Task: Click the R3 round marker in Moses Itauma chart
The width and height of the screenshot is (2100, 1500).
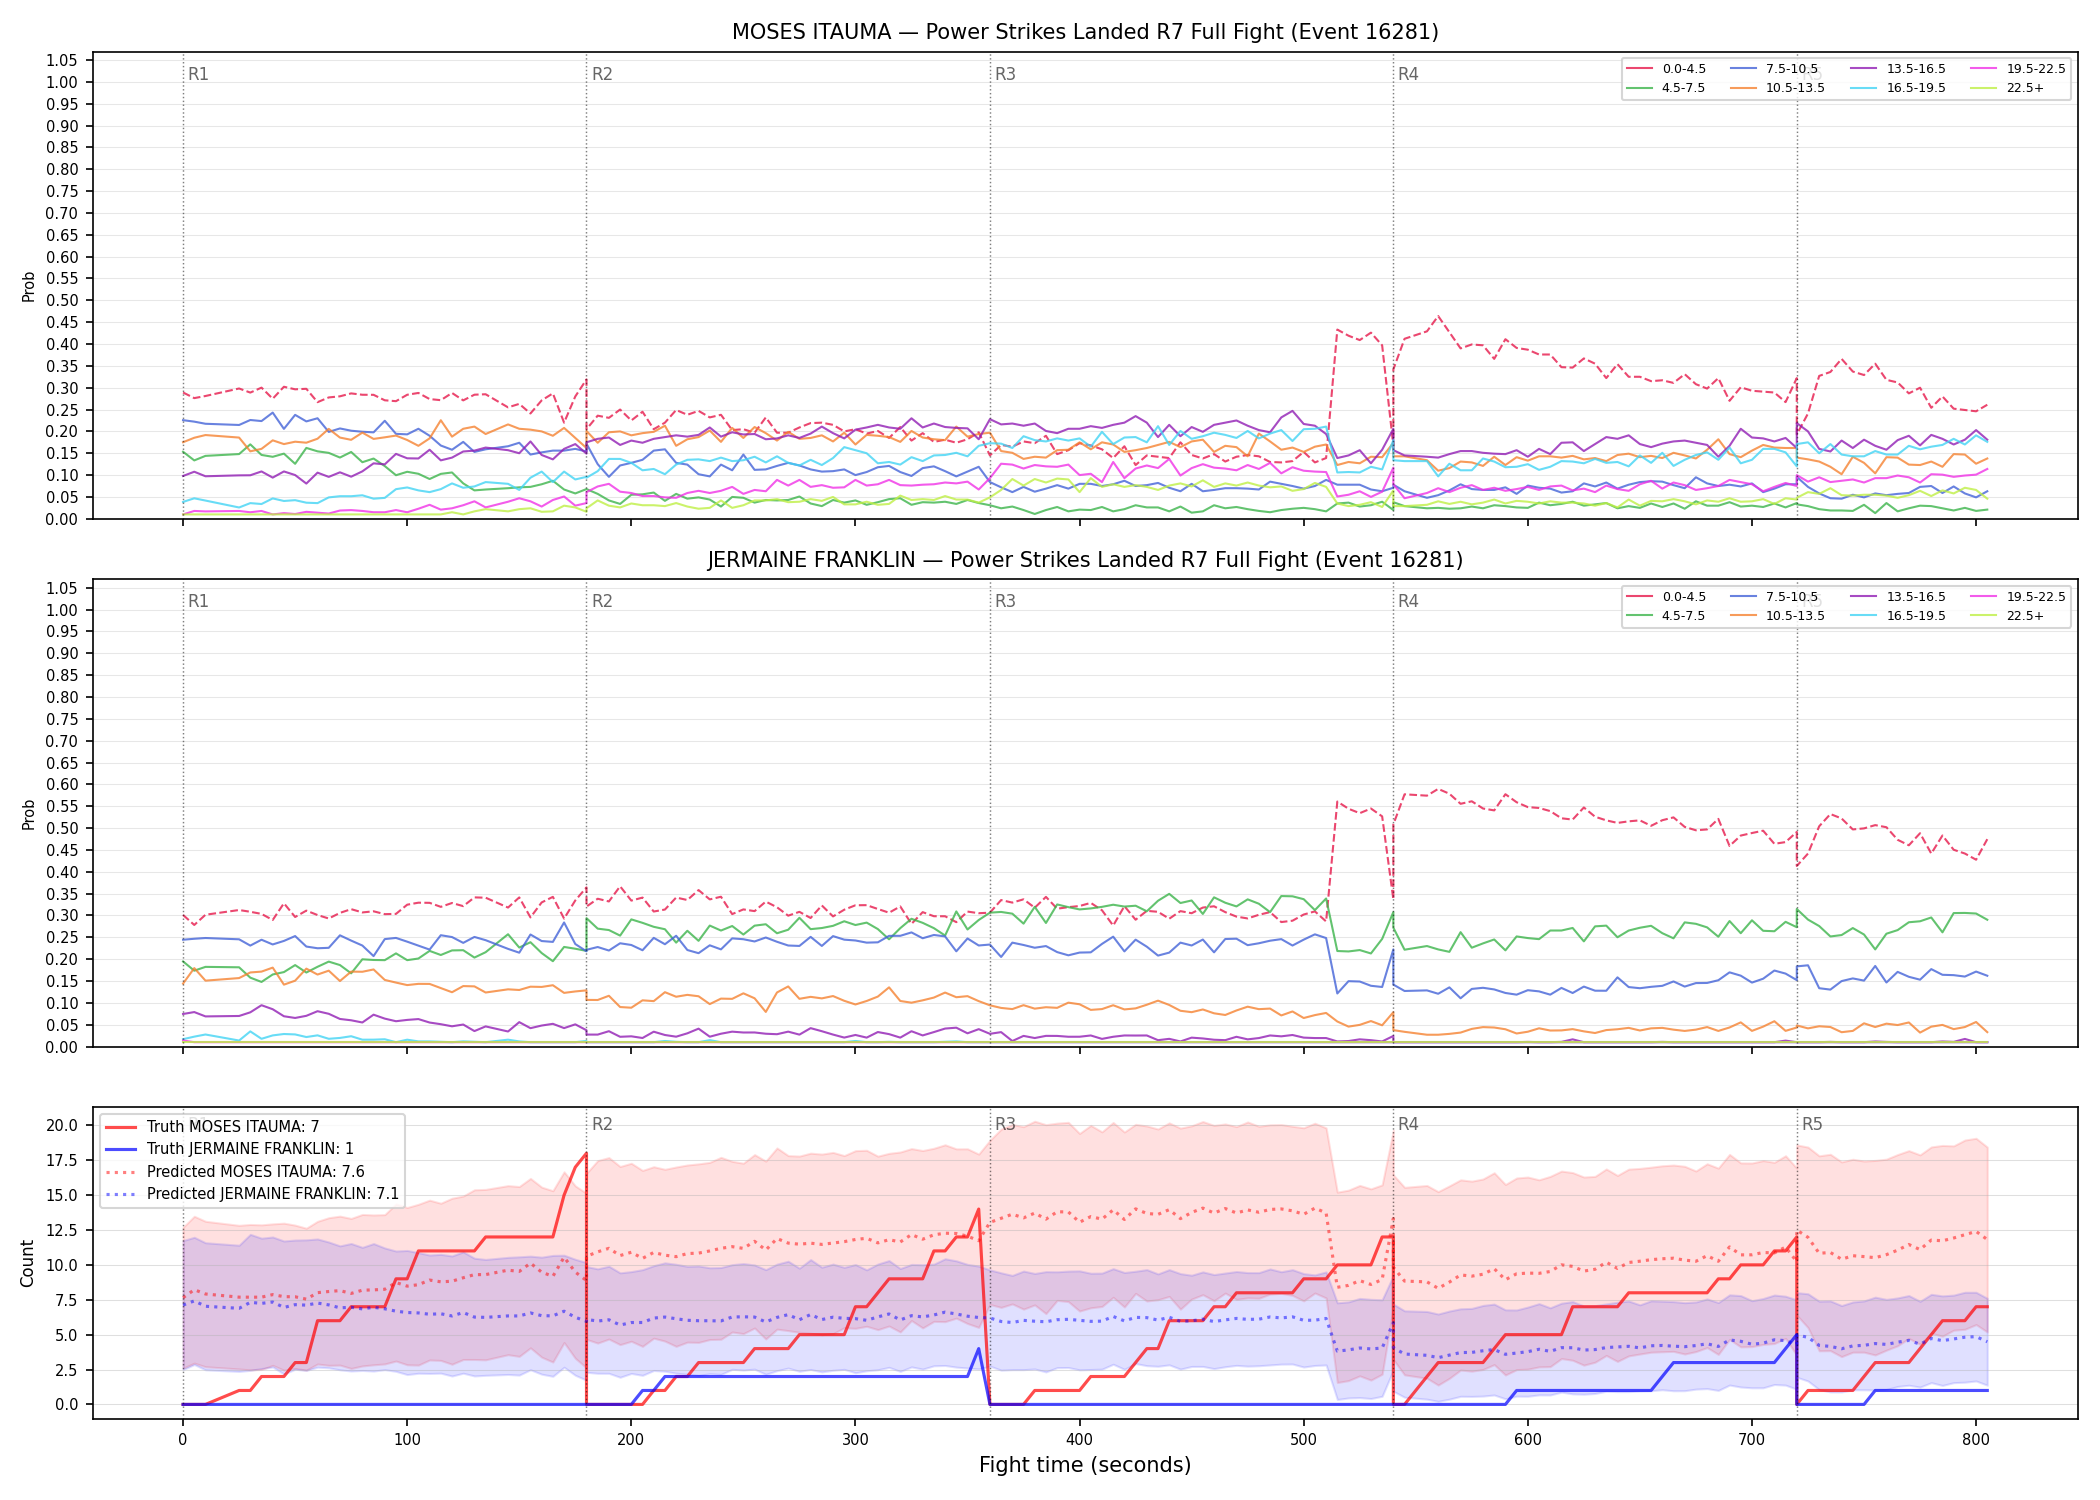Action: point(1005,75)
